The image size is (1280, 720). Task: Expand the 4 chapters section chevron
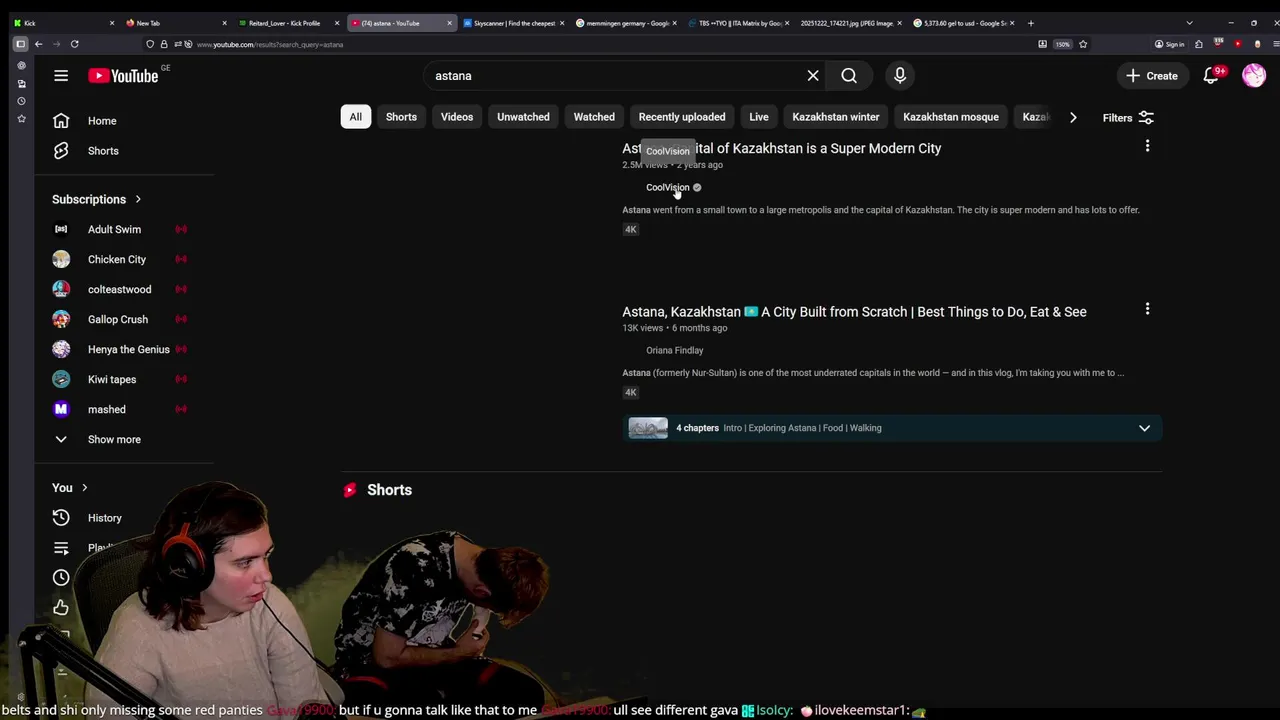coord(1144,428)
